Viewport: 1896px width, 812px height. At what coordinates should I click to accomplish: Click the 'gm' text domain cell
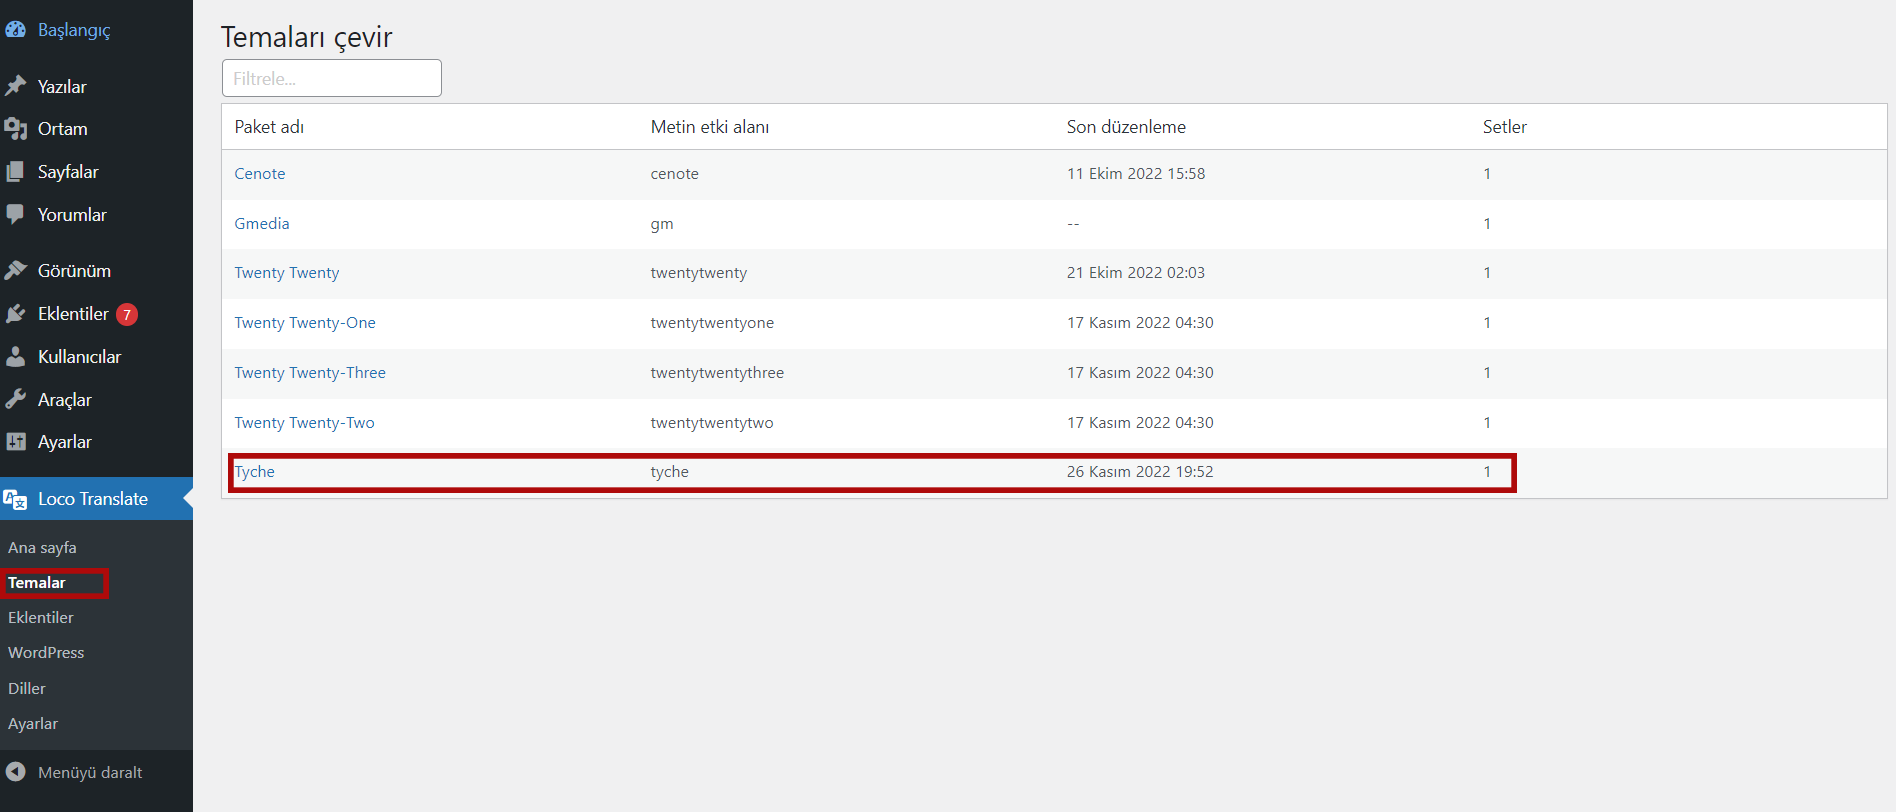(x=662, y=224)
